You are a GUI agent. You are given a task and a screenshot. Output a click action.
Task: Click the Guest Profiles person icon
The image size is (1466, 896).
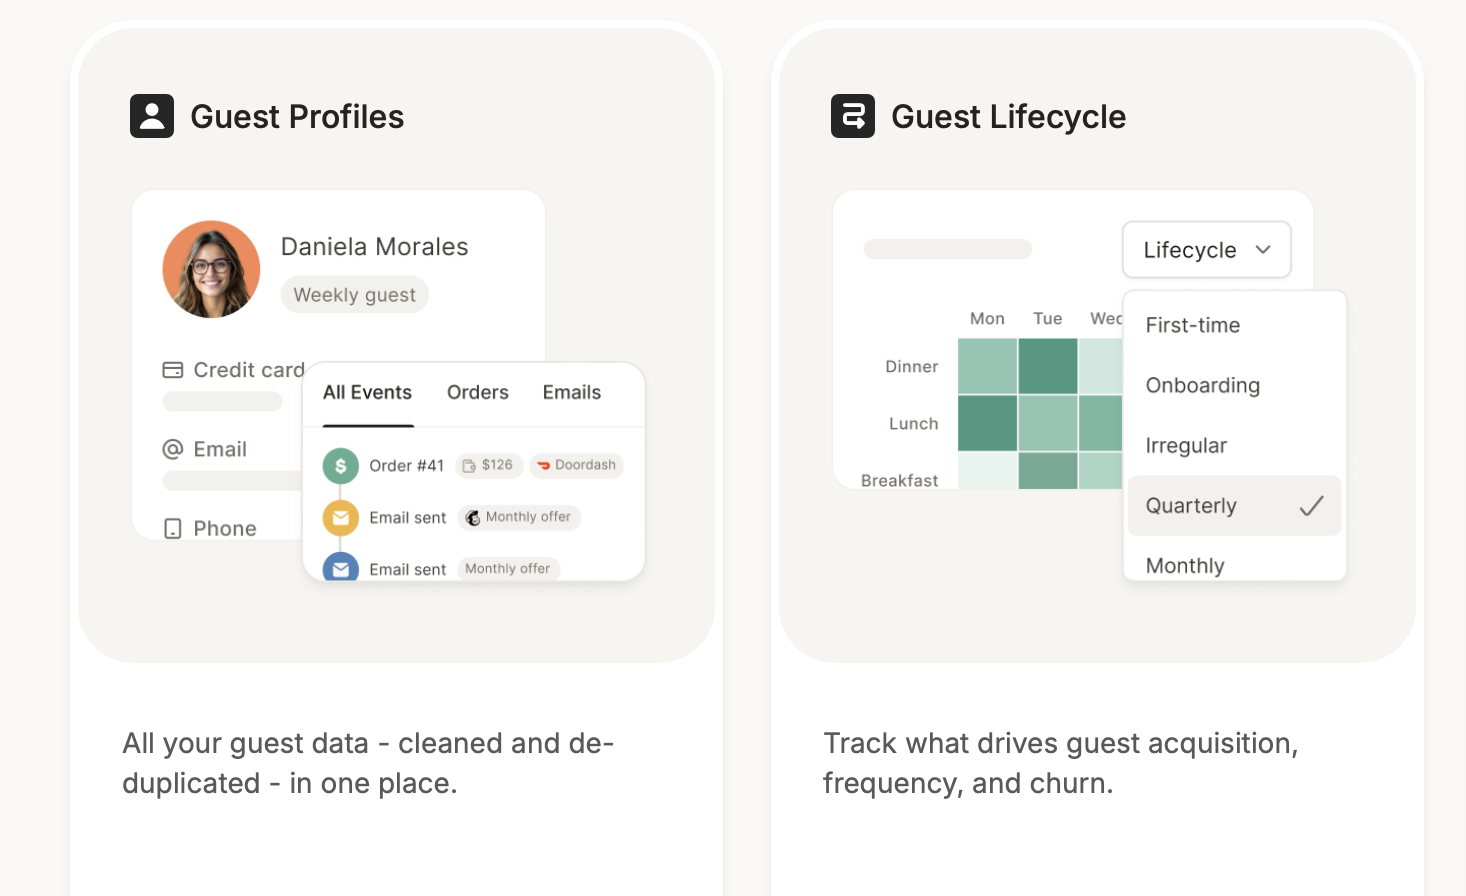coord(152,116)
